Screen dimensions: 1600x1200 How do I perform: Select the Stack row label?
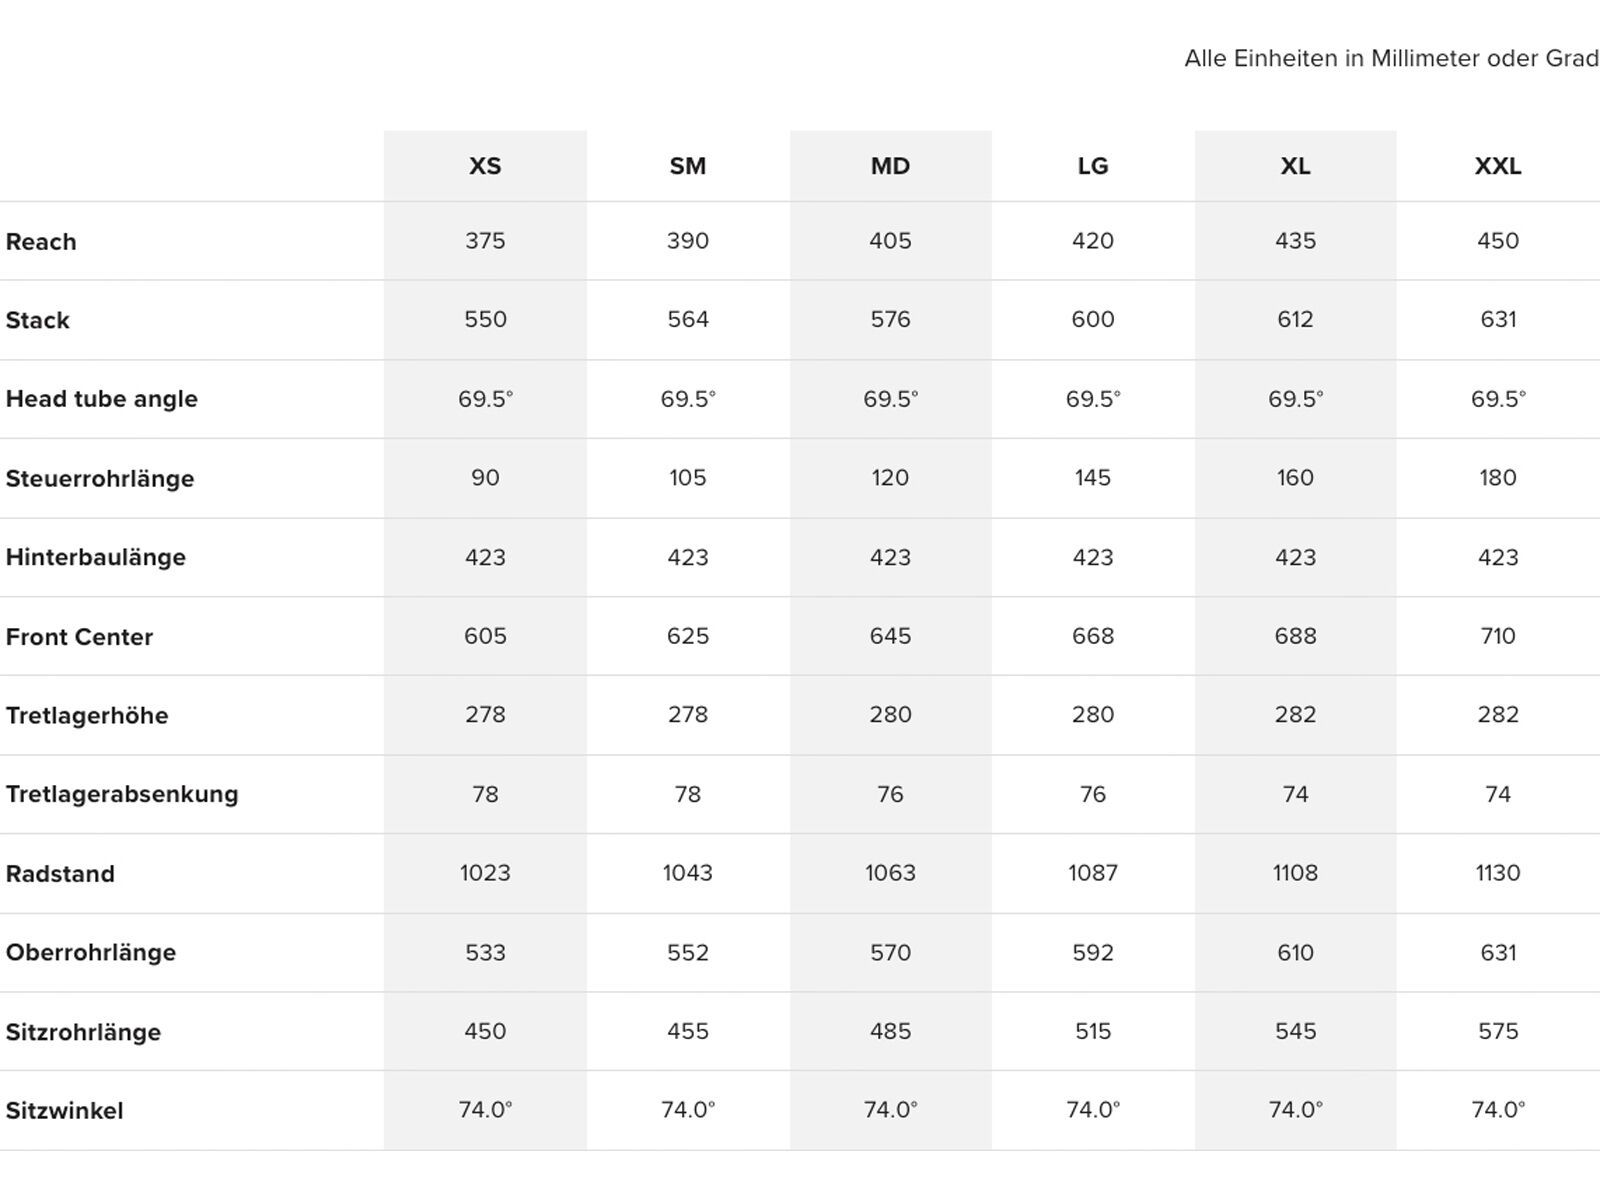(38, 321)
